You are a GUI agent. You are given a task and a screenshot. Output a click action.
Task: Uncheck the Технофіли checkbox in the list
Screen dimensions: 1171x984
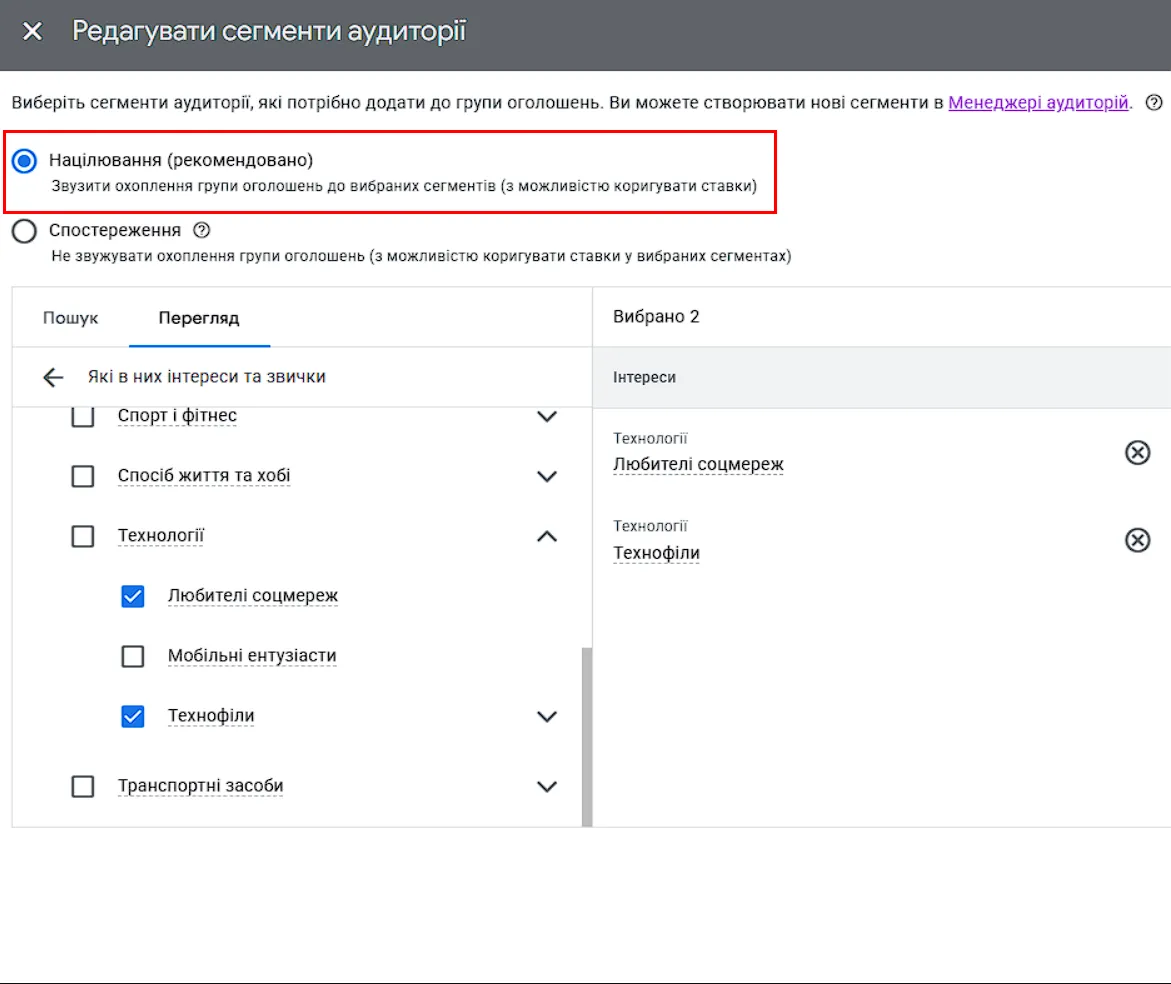point(133,717)
